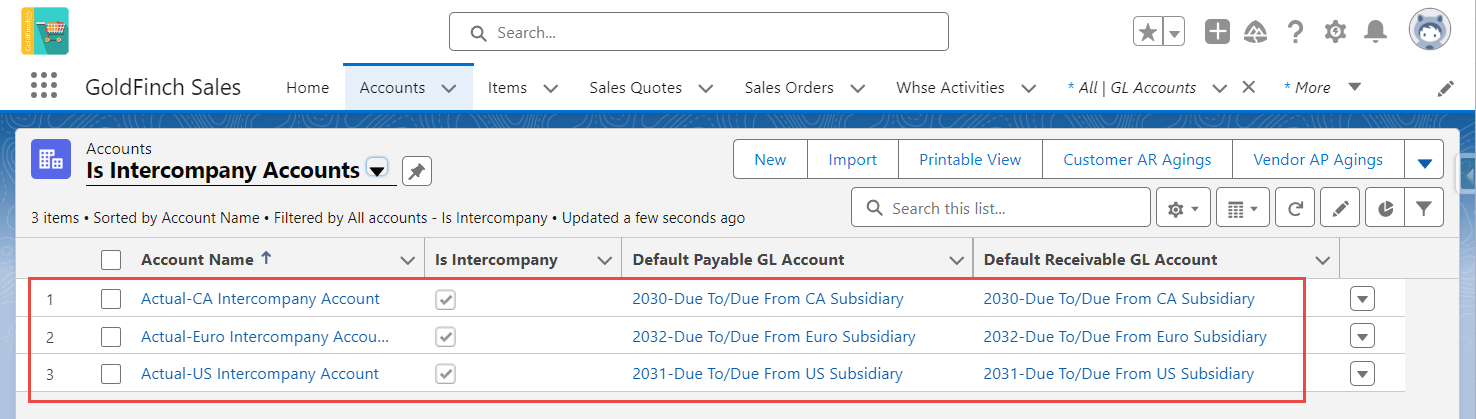1476x419 pixels.
Task: Open the App Launcher dots grid
Action: 44,86
